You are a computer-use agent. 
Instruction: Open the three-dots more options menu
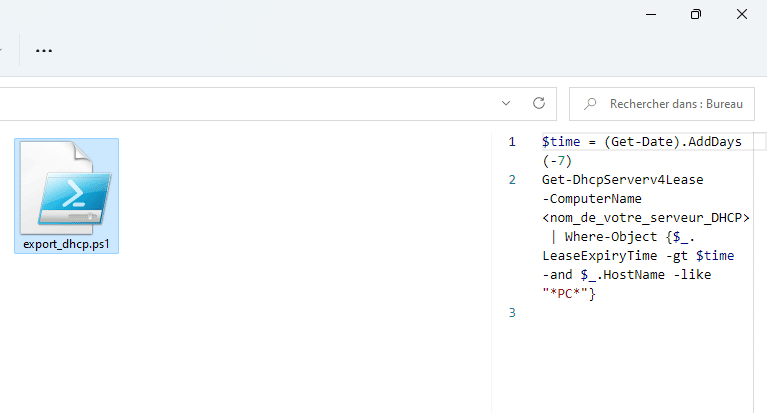[44, 50]
